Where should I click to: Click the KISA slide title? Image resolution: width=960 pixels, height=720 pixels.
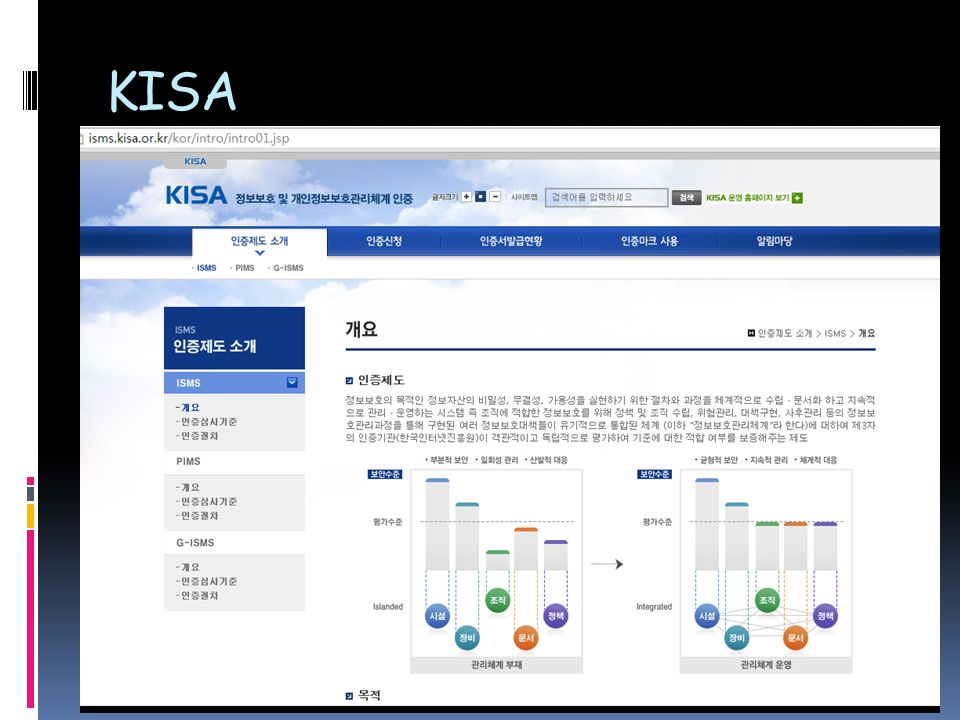[173, 91]
